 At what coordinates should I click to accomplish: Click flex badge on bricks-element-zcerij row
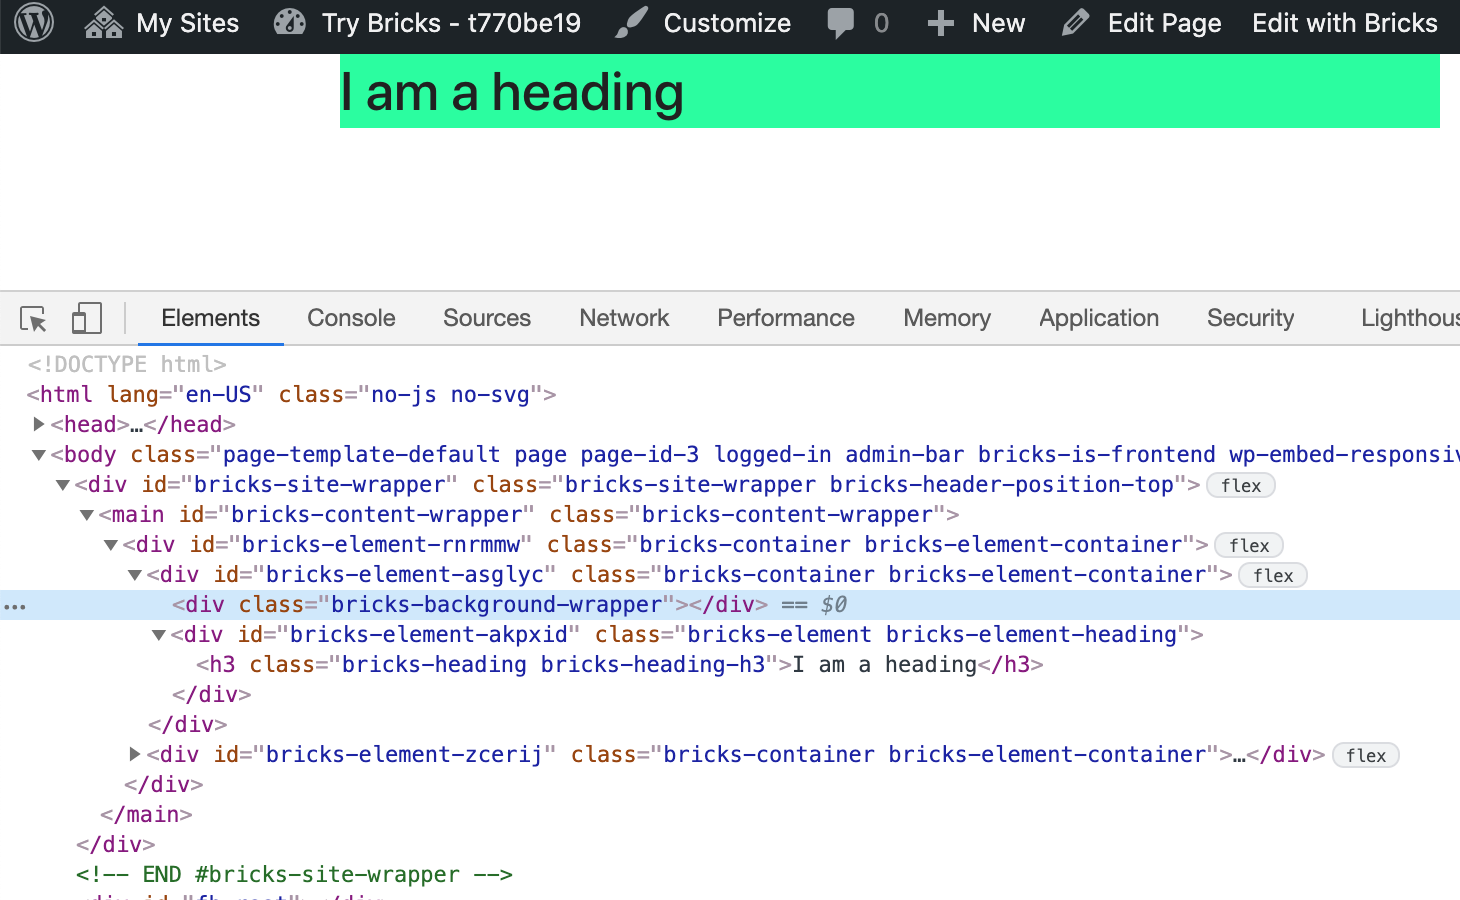tap(1366, 755)
